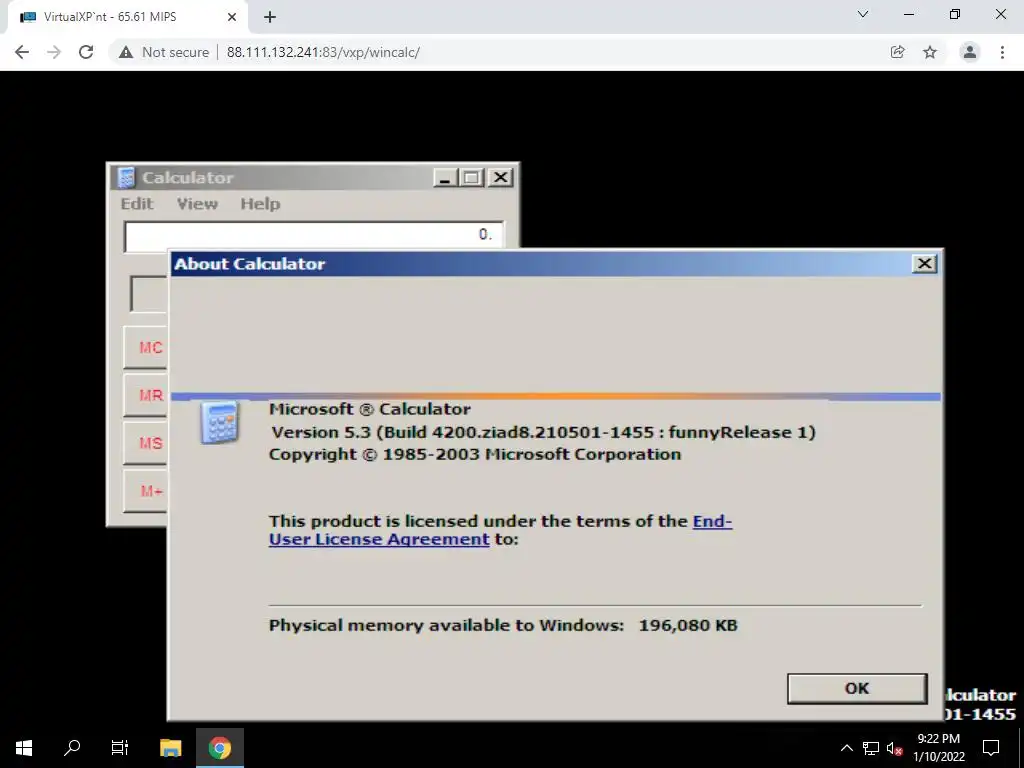Select the VirtualXP'nt browser tab

coord(127,17)
